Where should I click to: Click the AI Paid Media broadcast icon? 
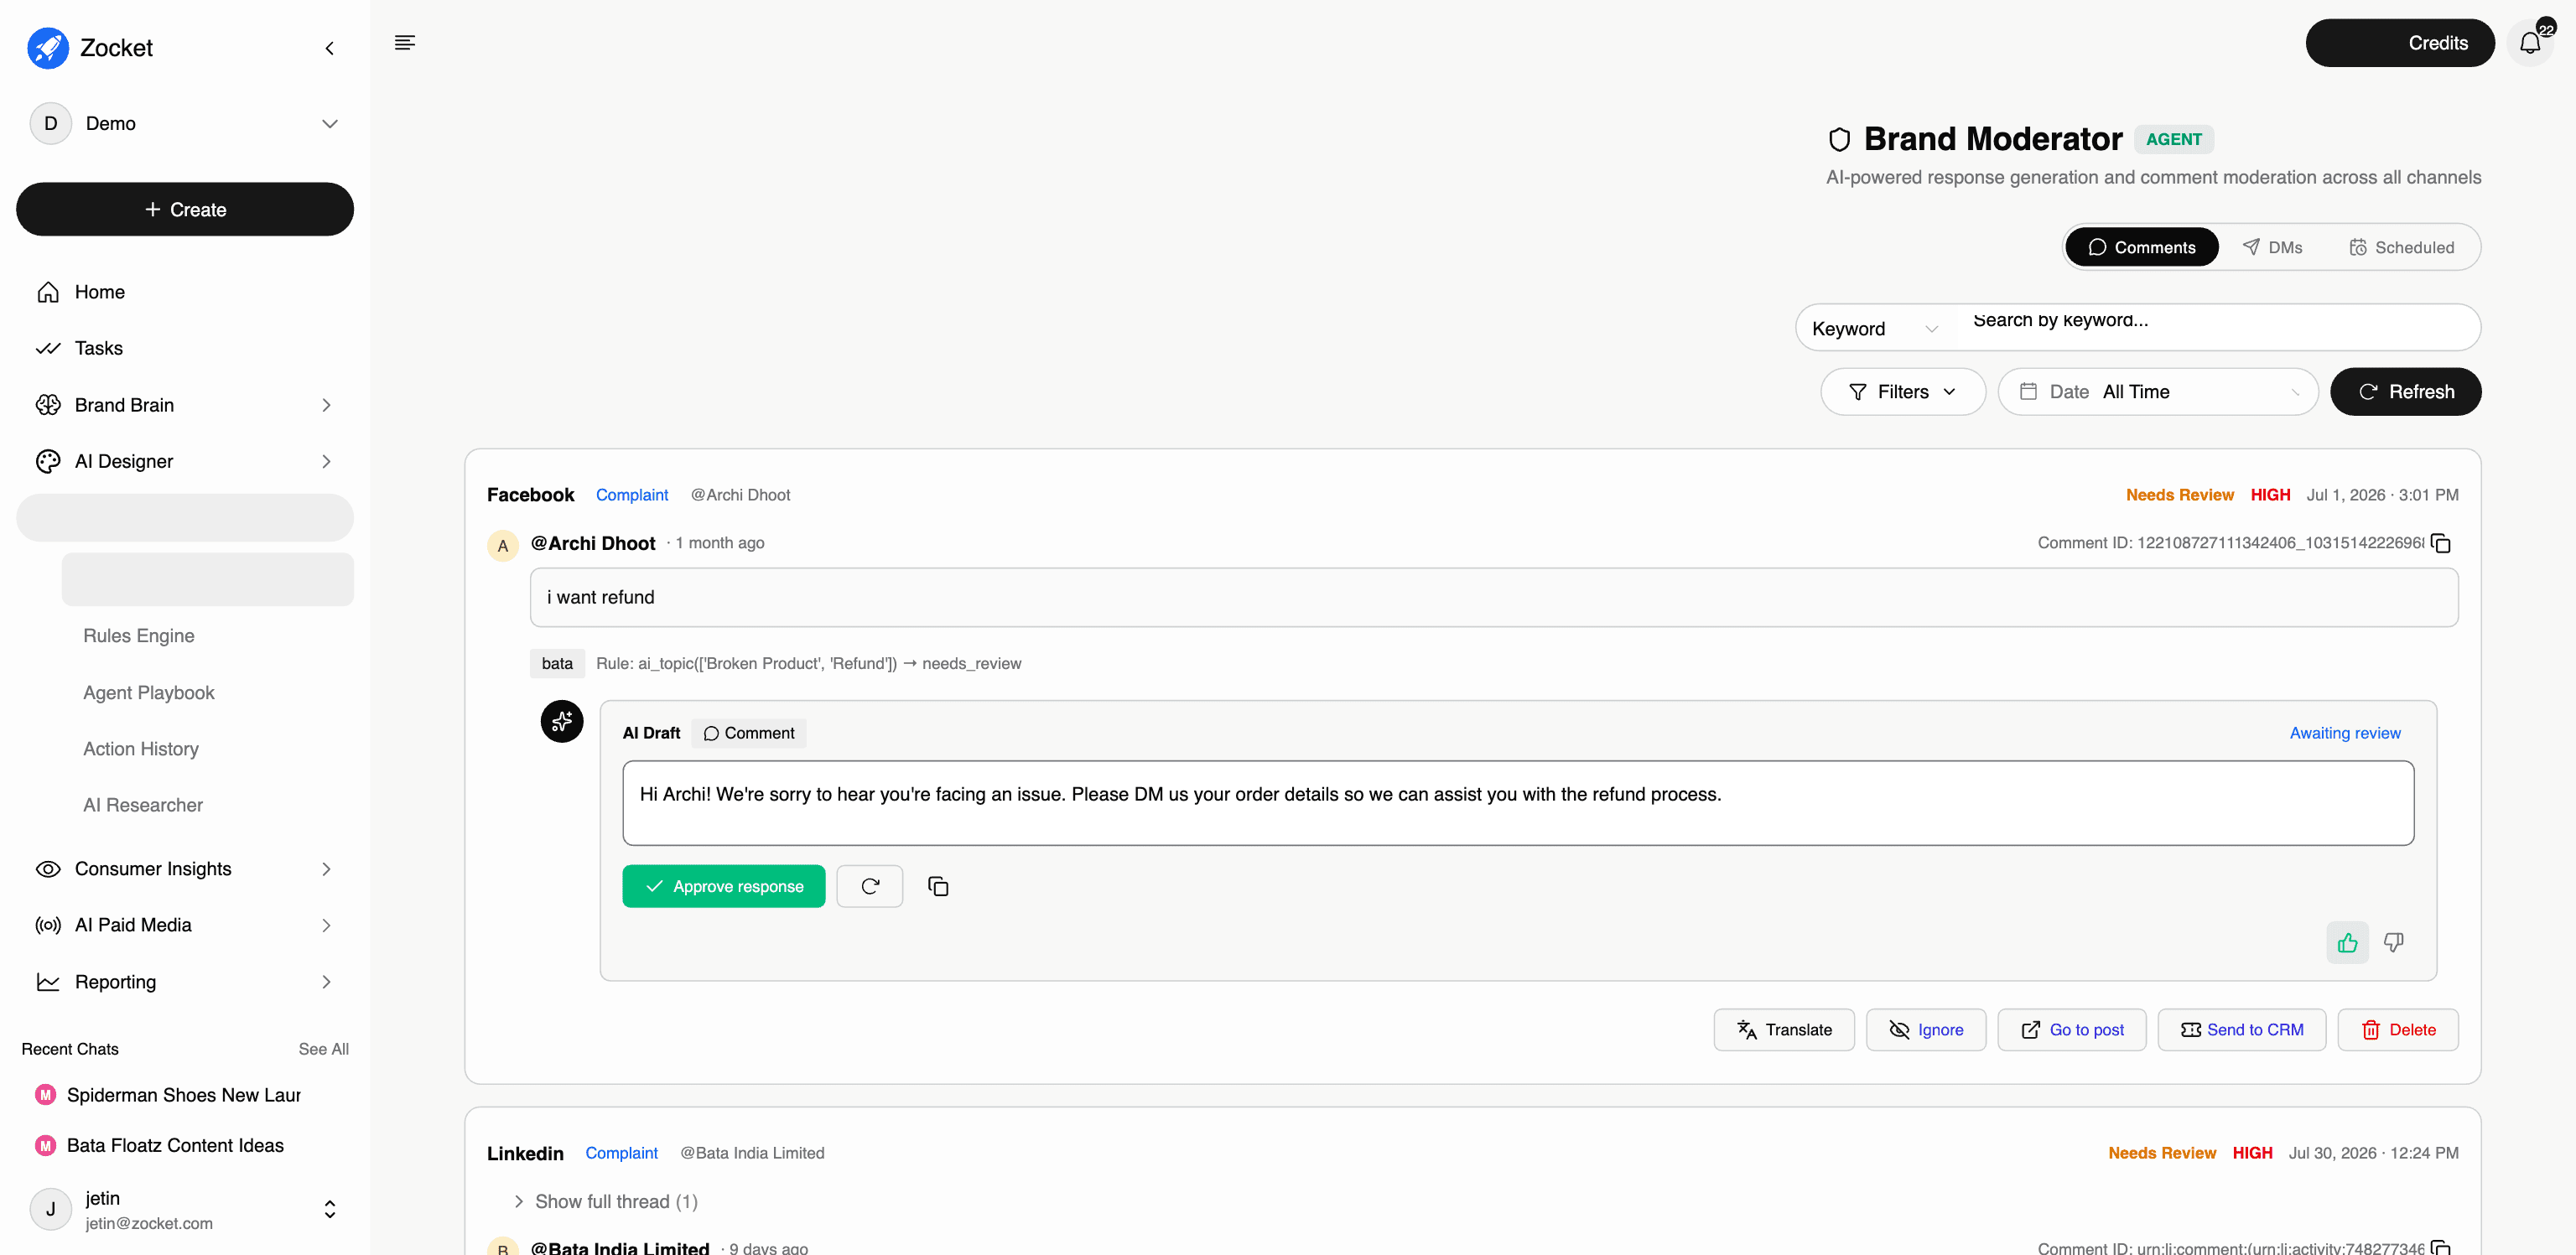tap(48, 925)
